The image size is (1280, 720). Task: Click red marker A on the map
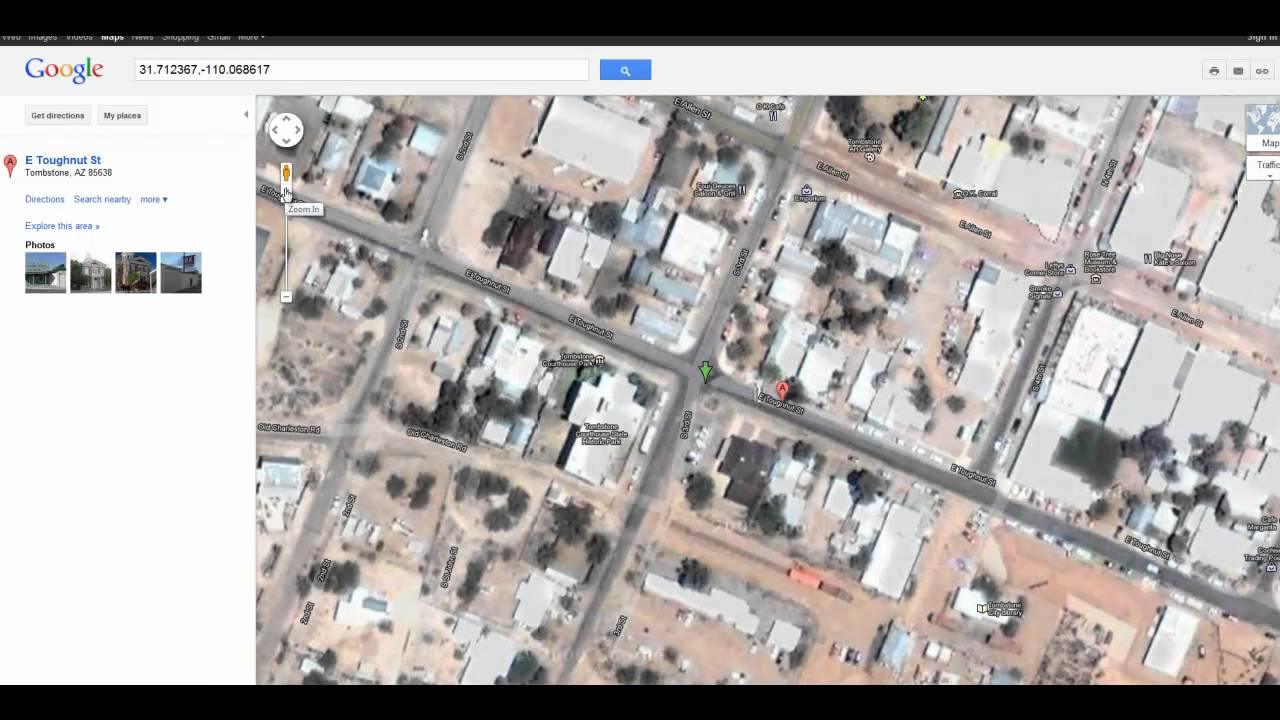[782, 389]
